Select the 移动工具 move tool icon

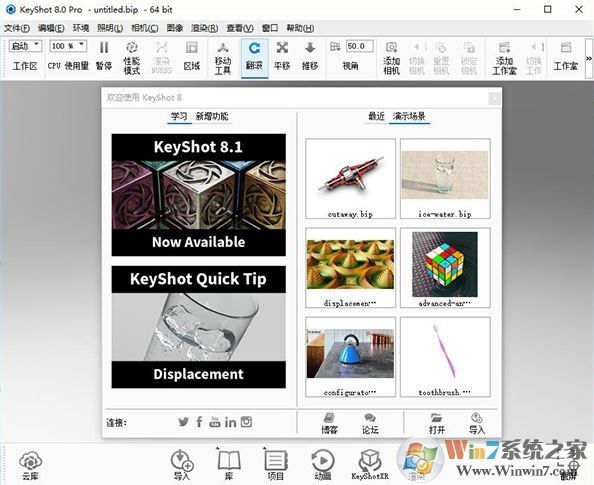(223, 58)
